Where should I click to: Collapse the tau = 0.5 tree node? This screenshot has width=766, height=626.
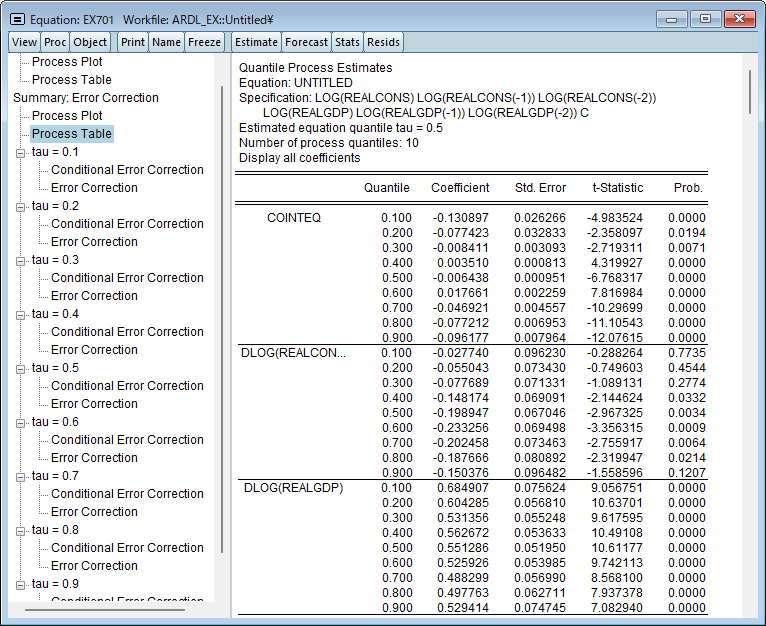click(20, 368)
